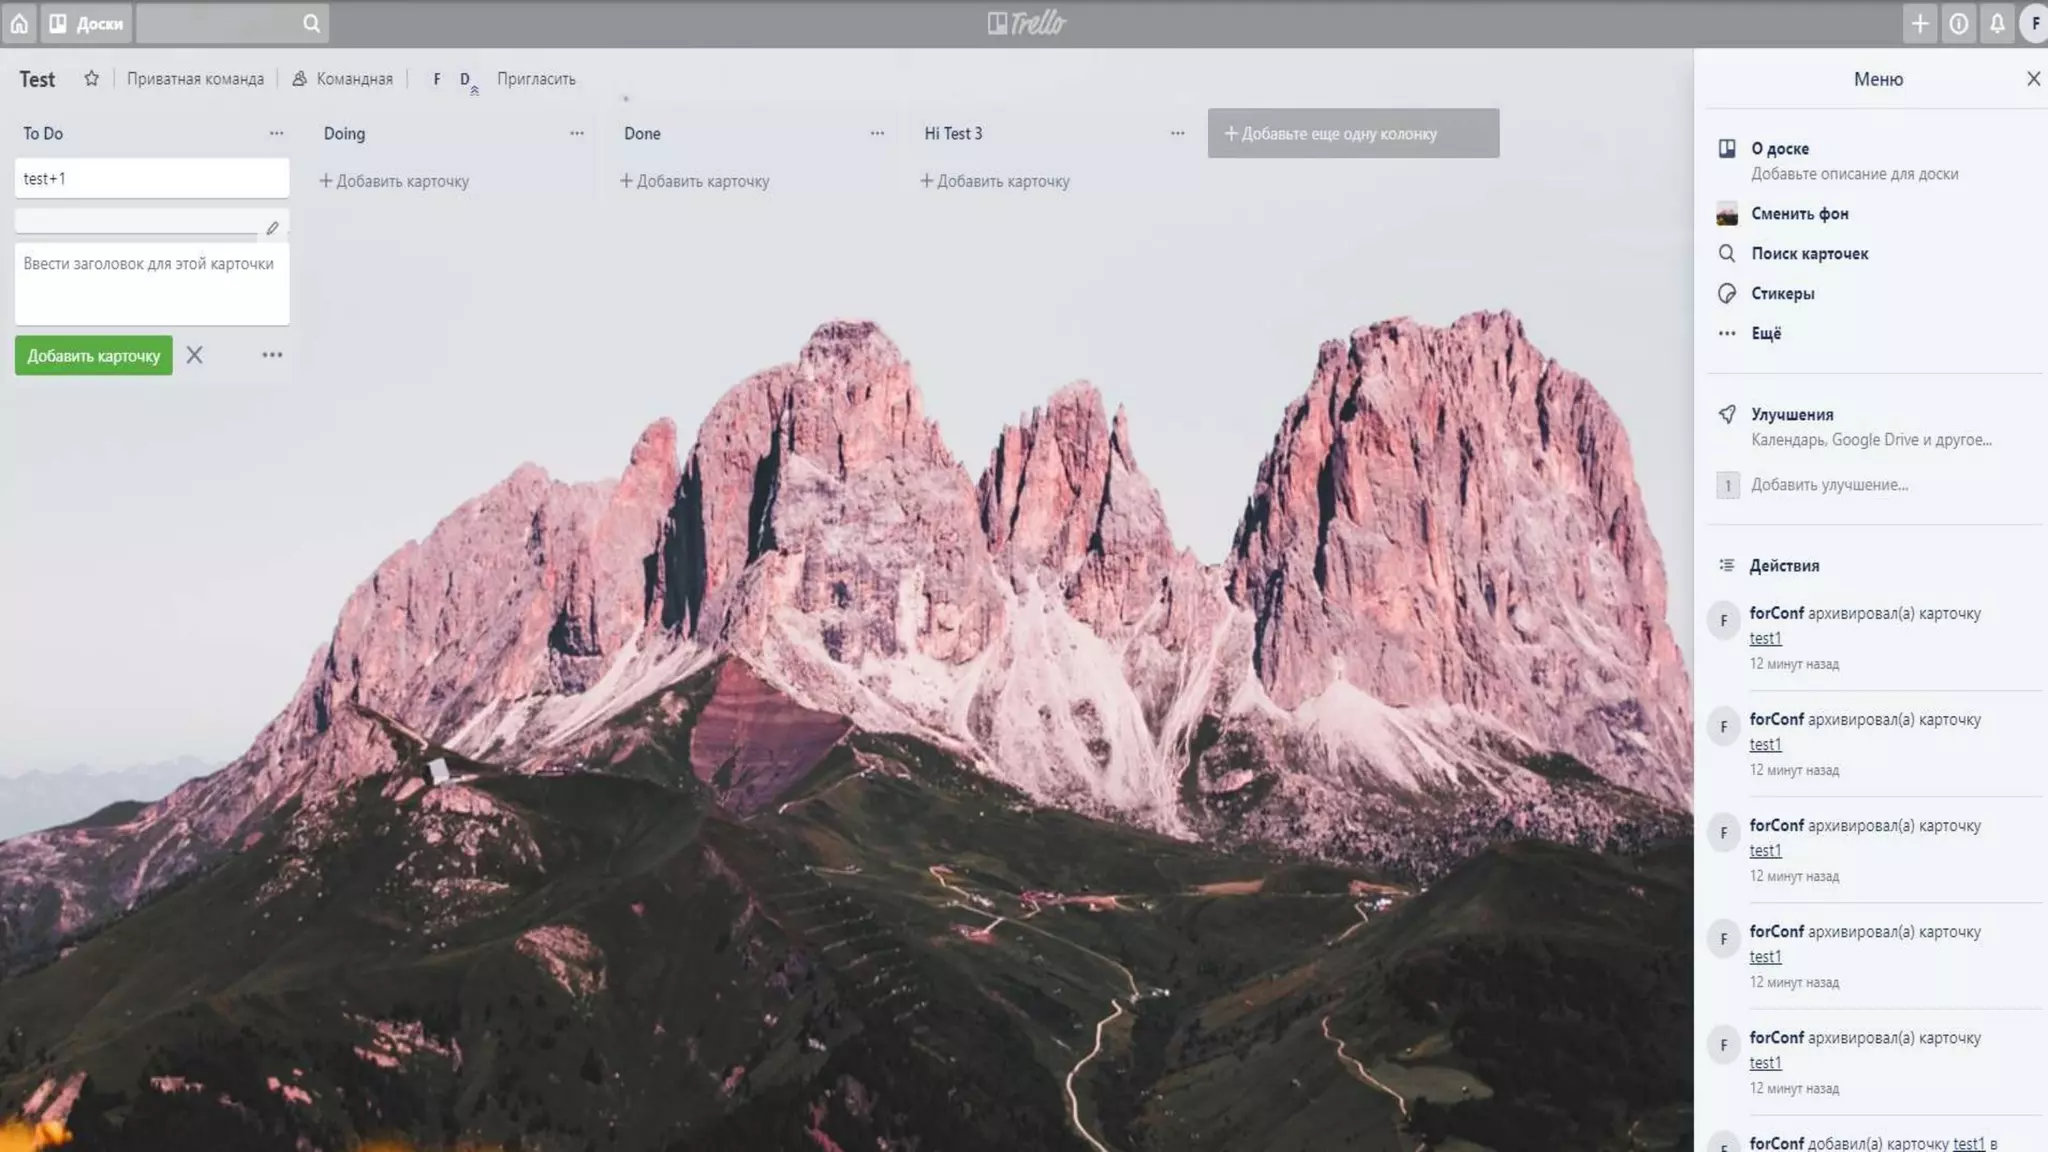
Task: Change board visibility via Командная
Action: pos(343,78)
